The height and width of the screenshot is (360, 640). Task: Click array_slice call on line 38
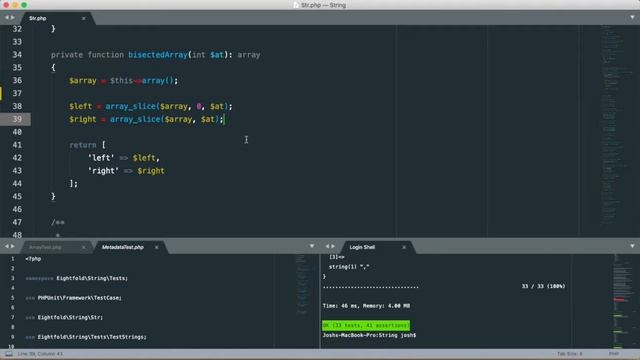[131, 107]
